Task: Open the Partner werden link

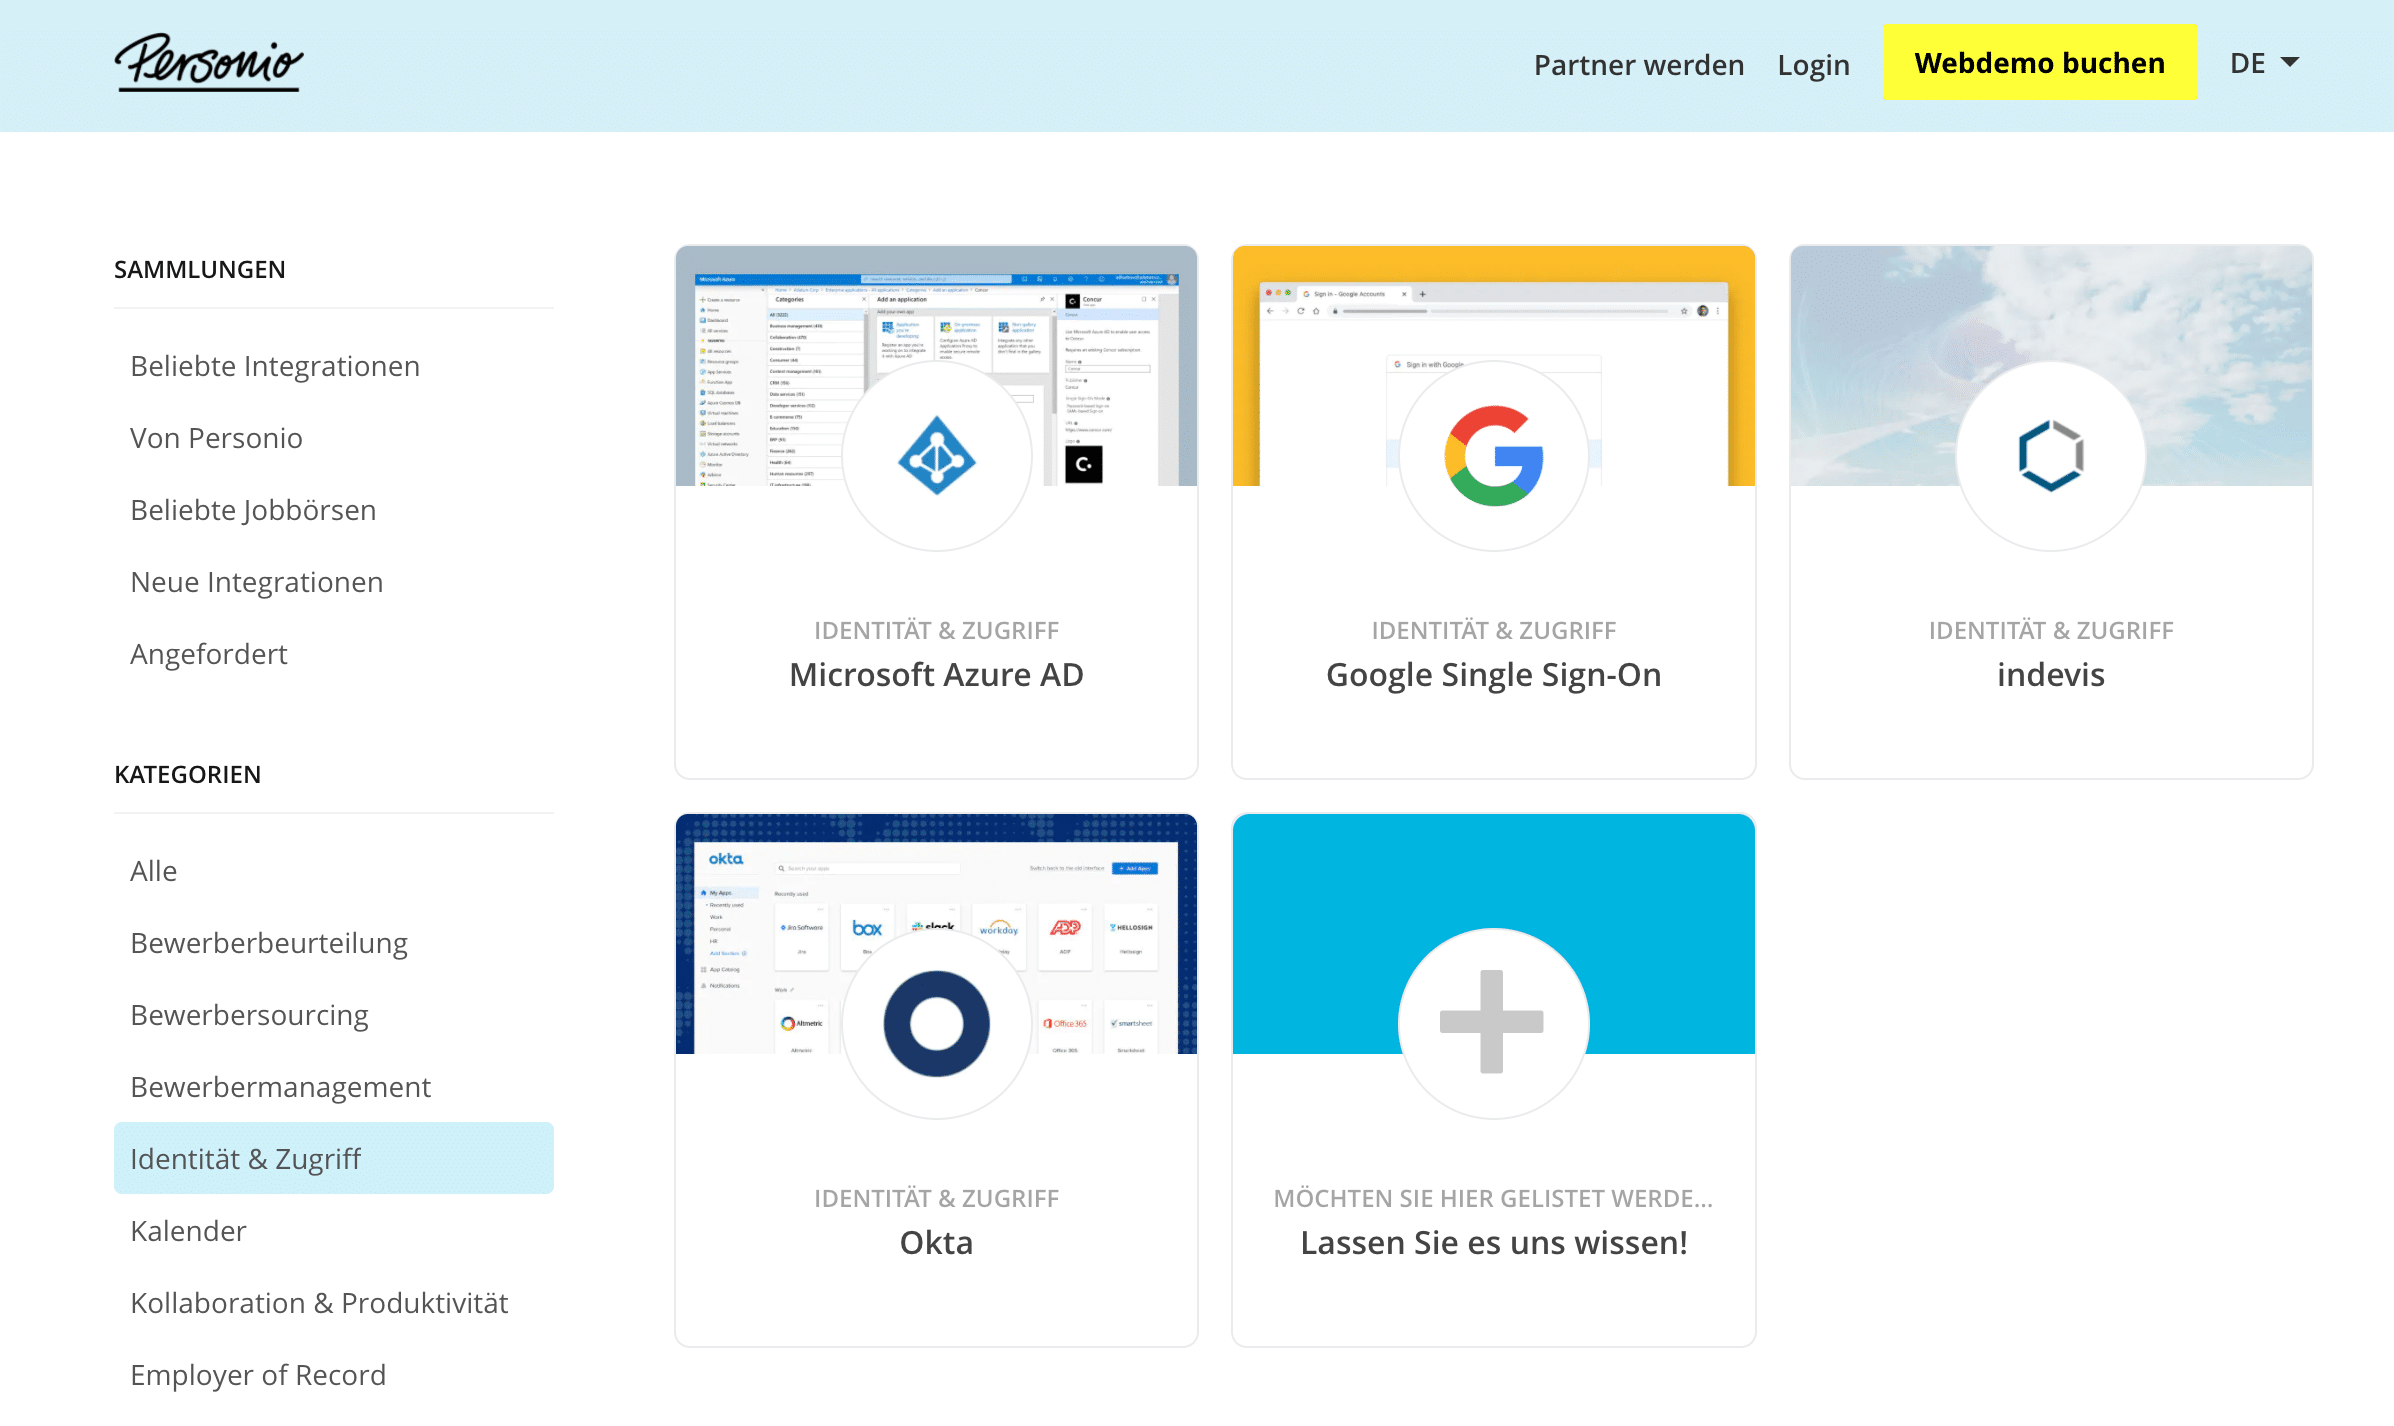Action: tap(1638, 65)
